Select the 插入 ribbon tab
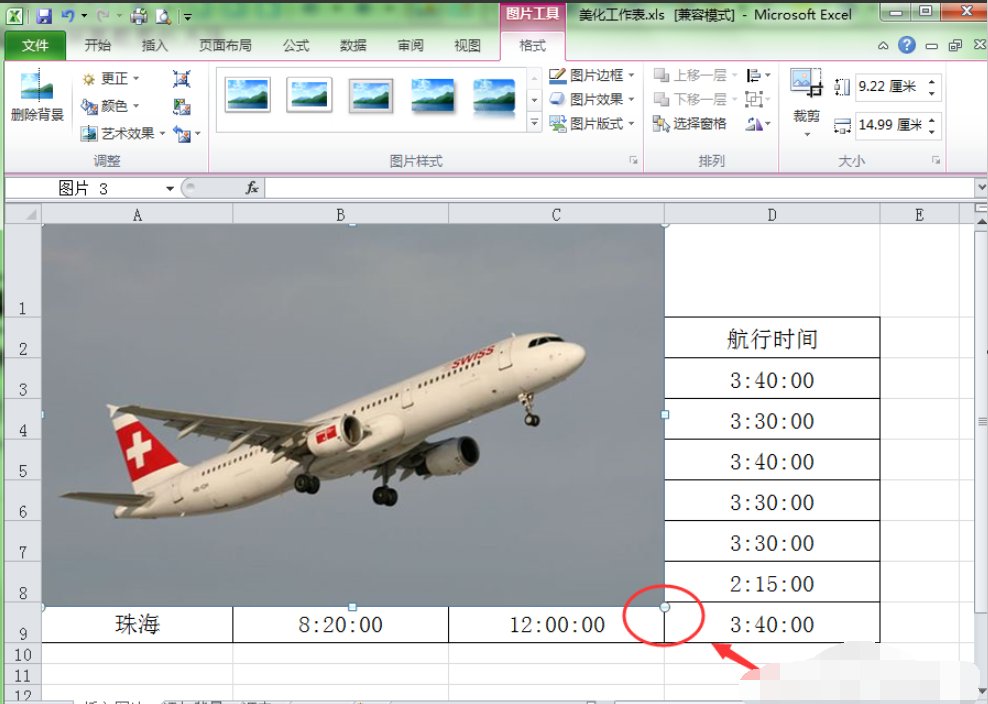Viewport: 988px width, 704px height. (156, 45)
